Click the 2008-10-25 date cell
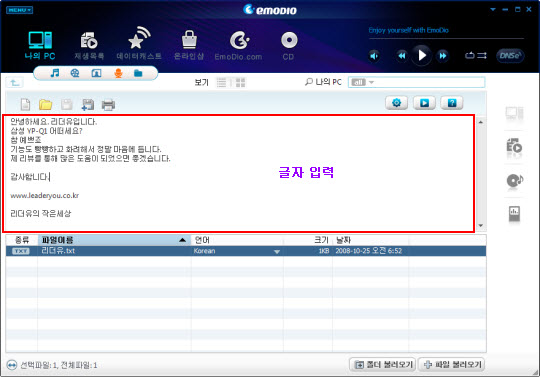Screen dimensions: 540x377 tap(368, 251)
